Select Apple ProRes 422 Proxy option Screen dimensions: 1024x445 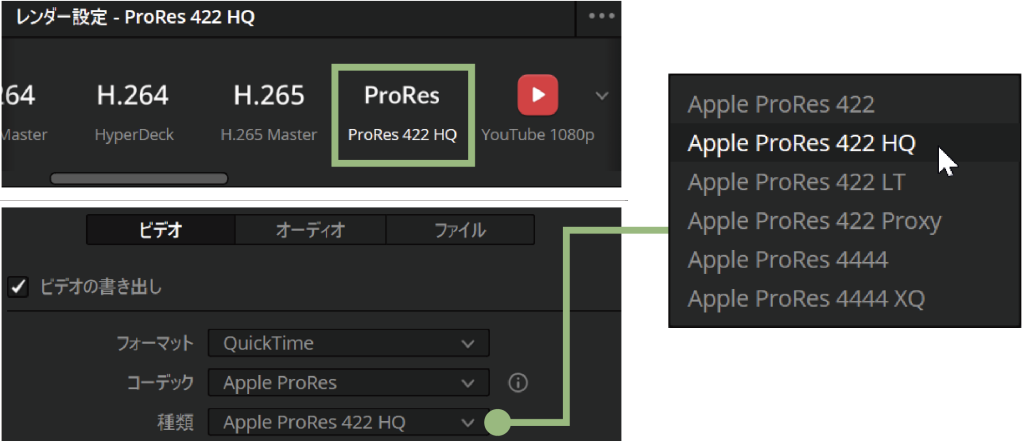(814, 221)
